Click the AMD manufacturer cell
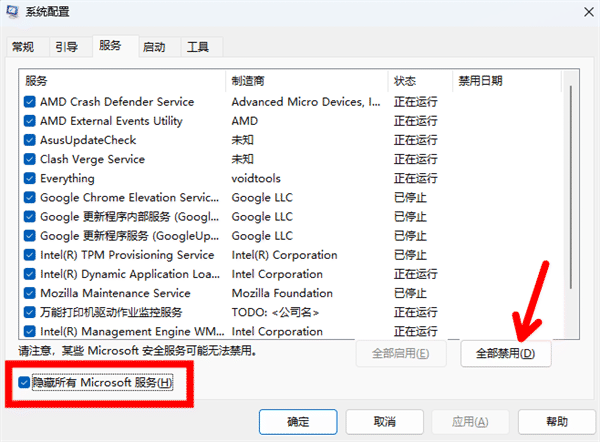This screenshot has width=600, height=442. pos(245,121)
